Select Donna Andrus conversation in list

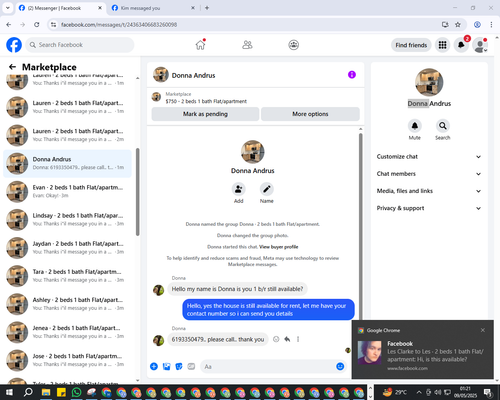(x=67, y=163)
